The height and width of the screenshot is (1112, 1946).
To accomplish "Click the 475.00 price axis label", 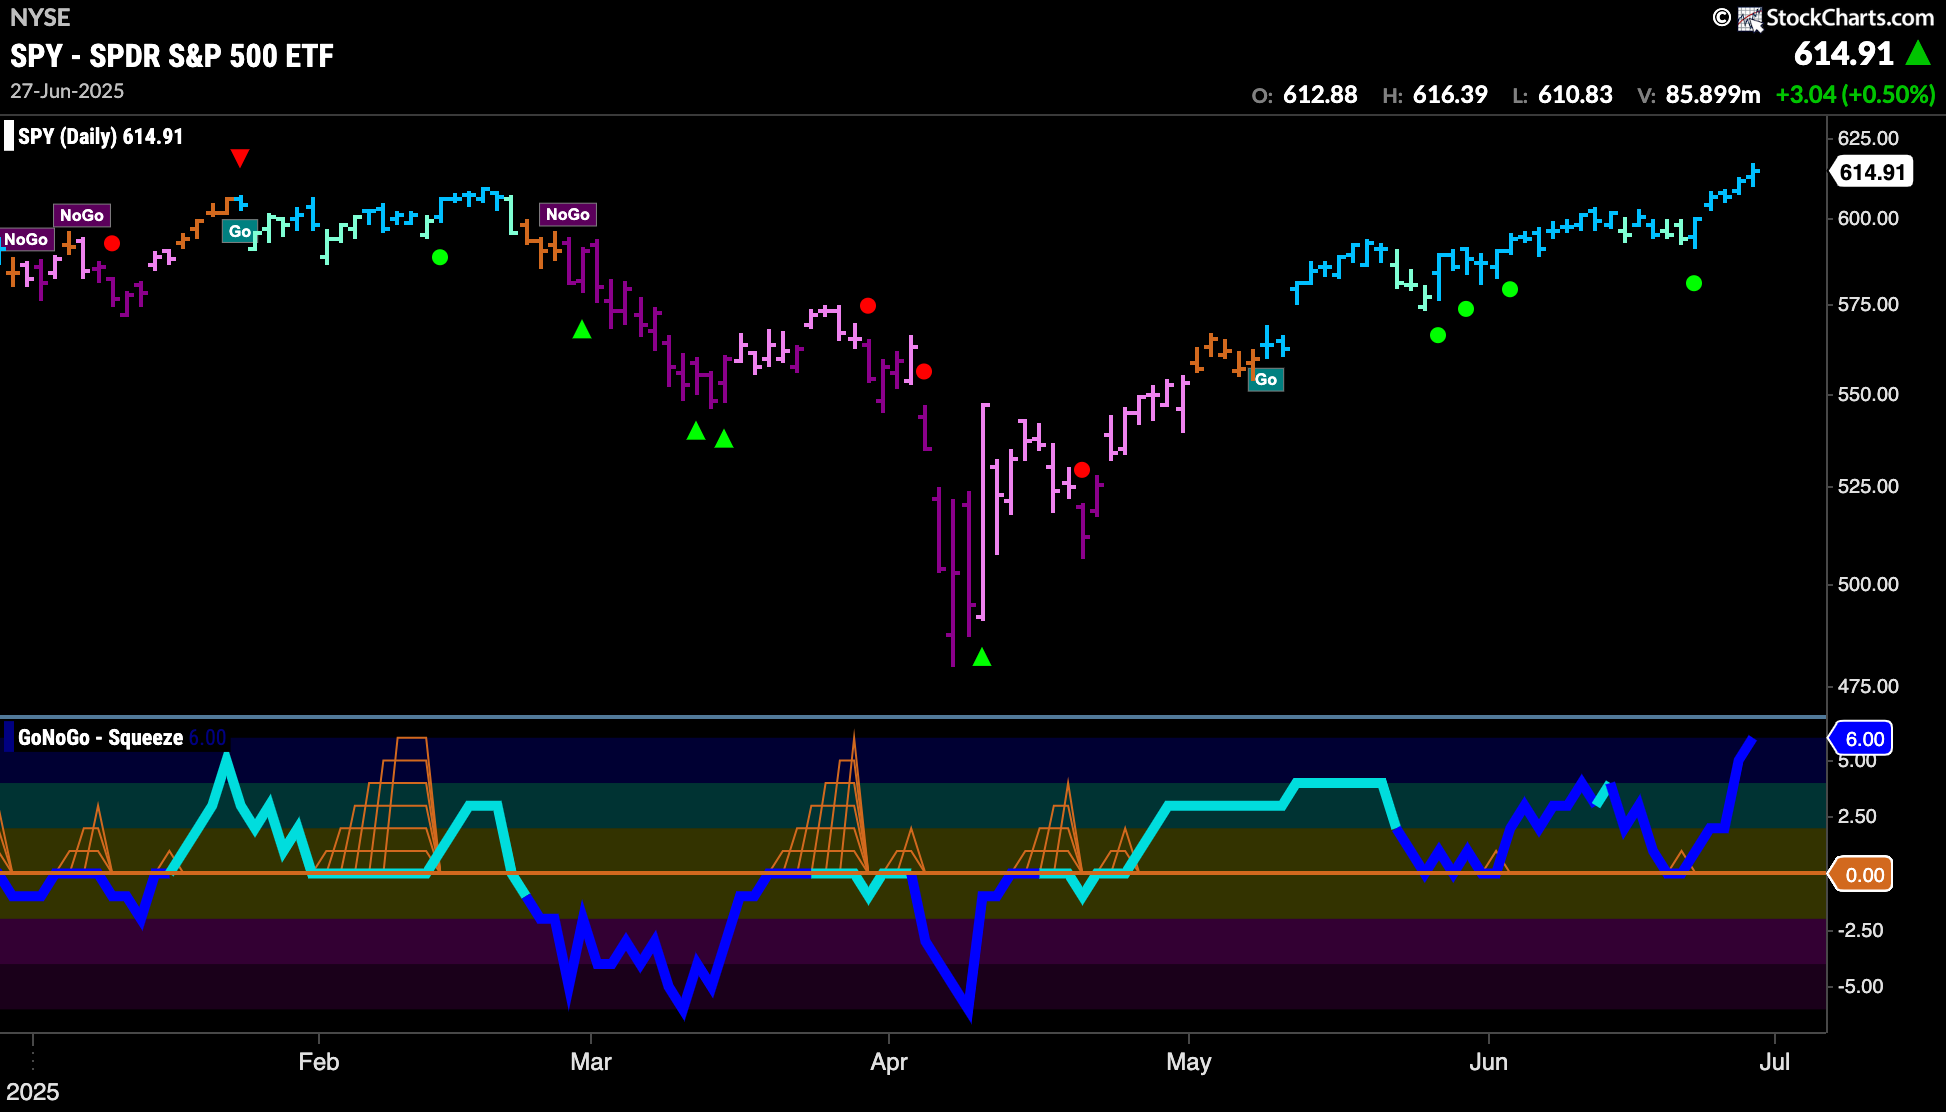I will coord(1868,686).
